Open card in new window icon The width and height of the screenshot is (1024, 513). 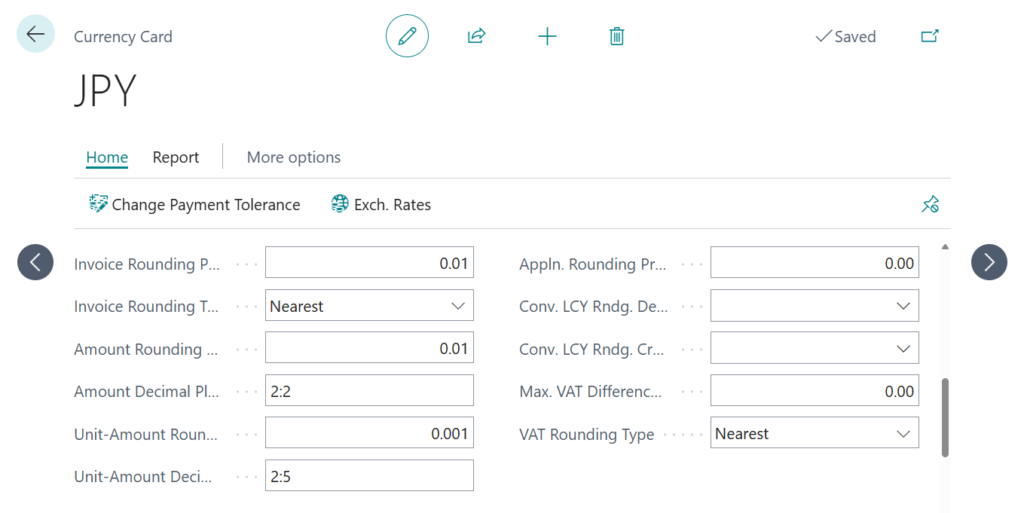[x=929, y=36]
